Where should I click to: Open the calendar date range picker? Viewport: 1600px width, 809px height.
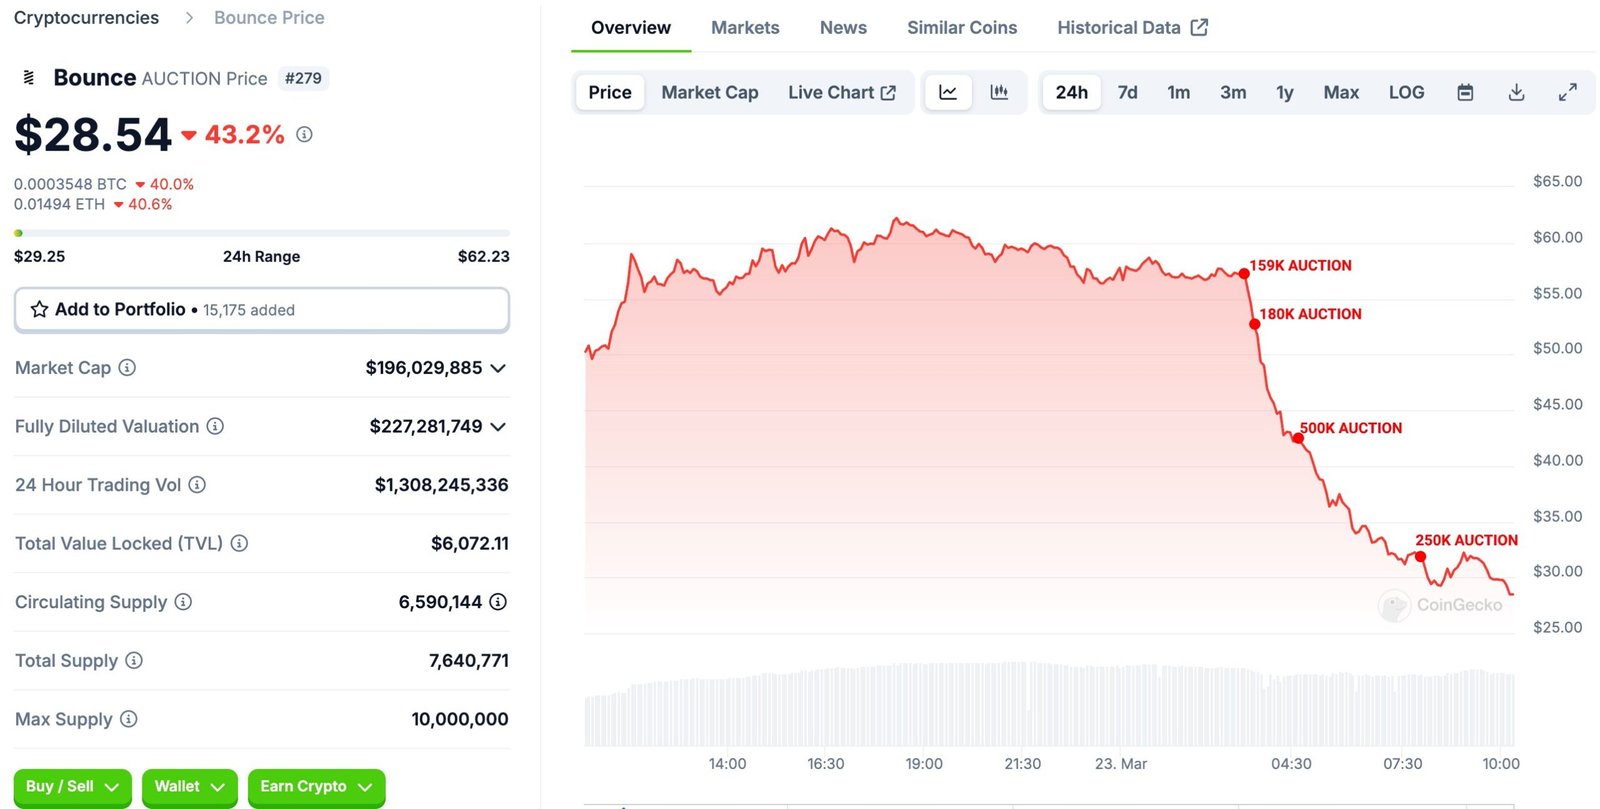(x=1465, y=93)
